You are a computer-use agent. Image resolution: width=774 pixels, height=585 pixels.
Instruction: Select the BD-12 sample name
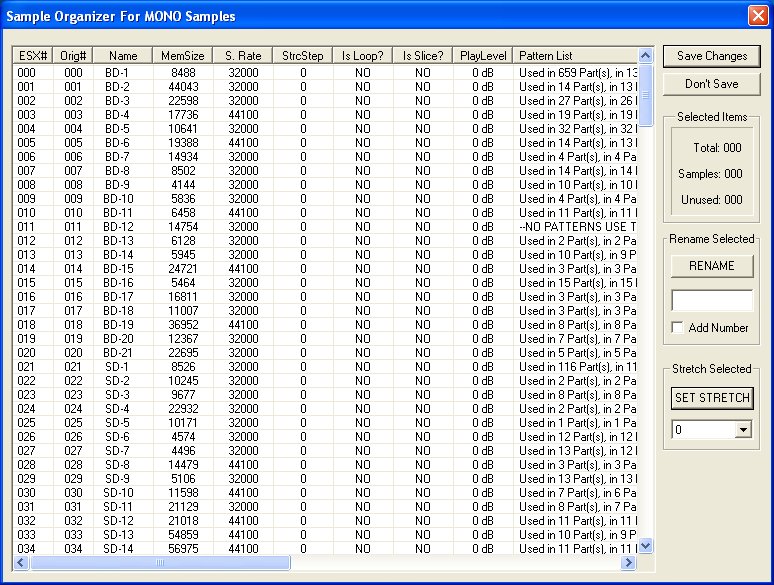tap(118, 227)
